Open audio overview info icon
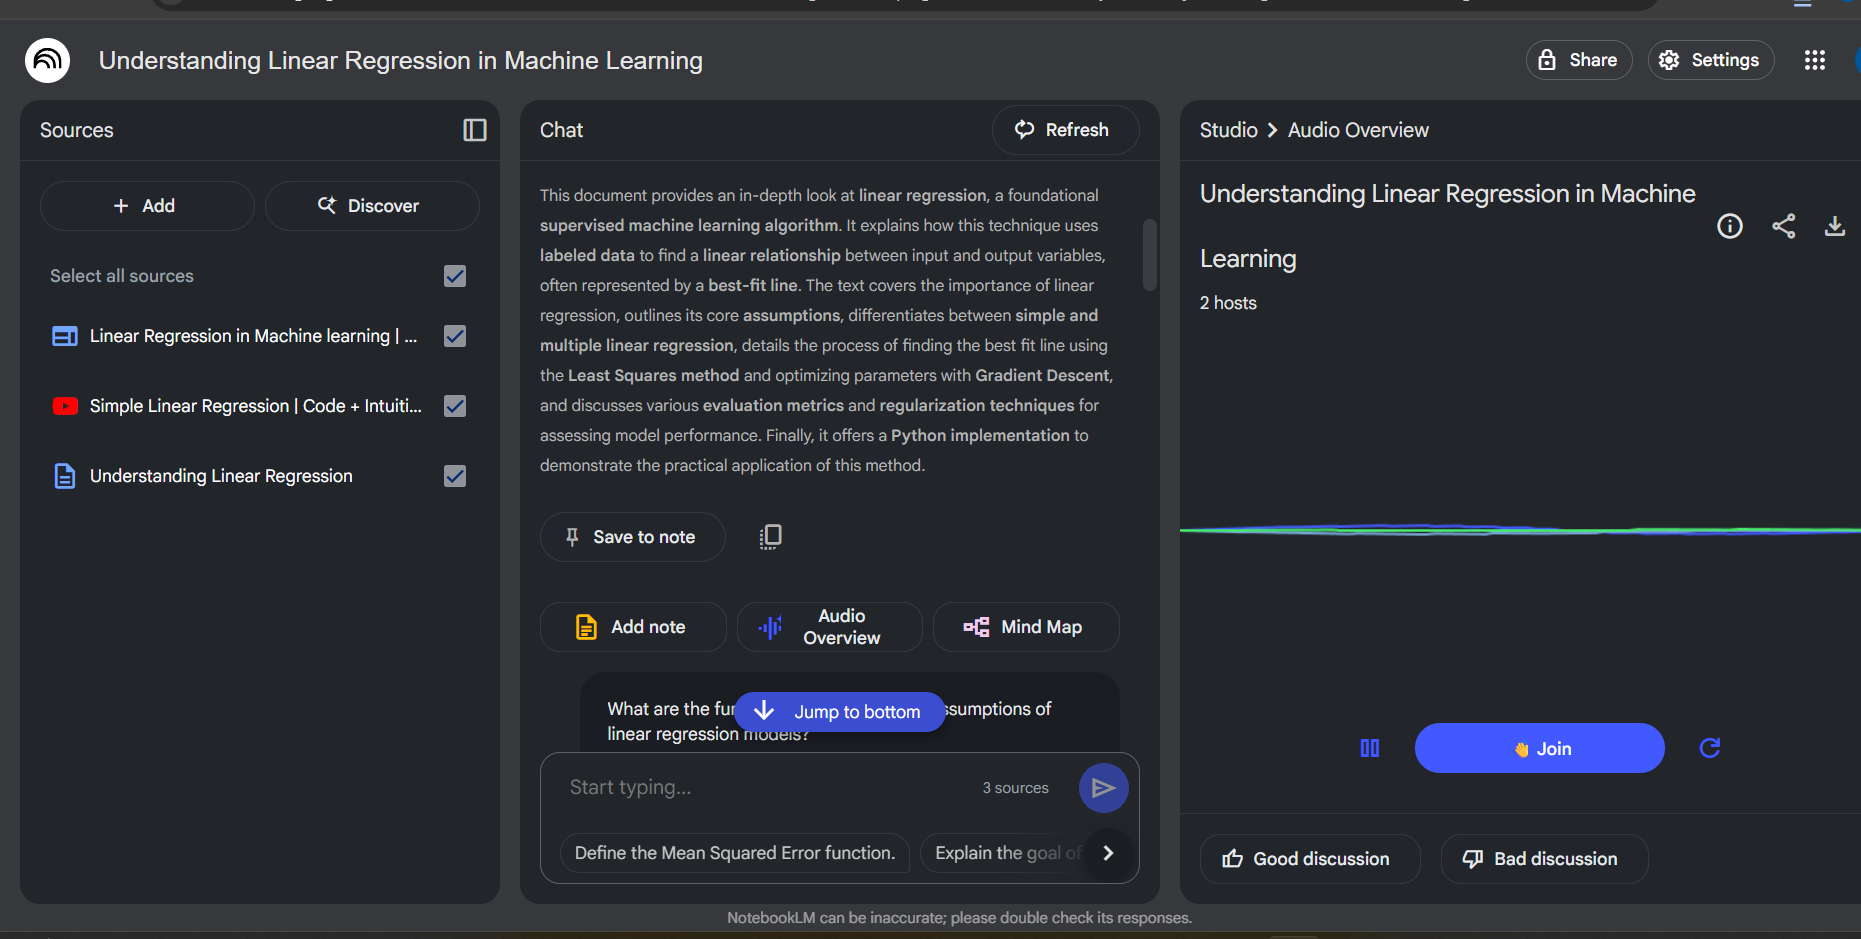Viewport: 1861px width, 939px height. (x=1729, y=226)
